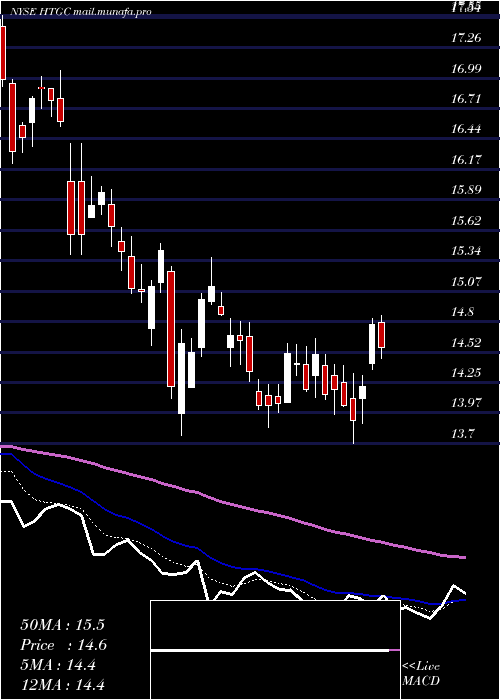Click the 16.99 price axis label

point(466,68)
